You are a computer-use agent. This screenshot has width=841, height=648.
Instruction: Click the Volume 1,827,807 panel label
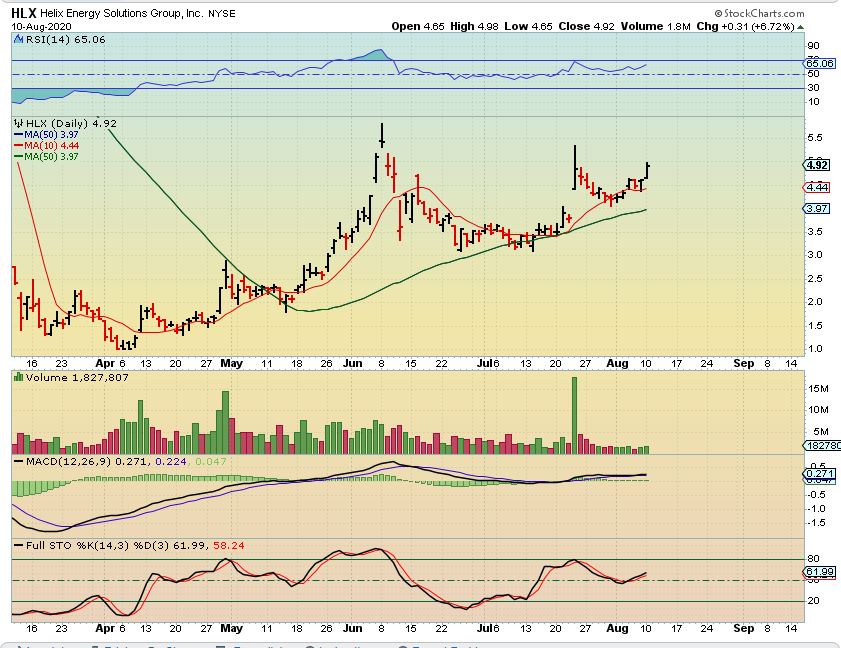click(77, 378)
